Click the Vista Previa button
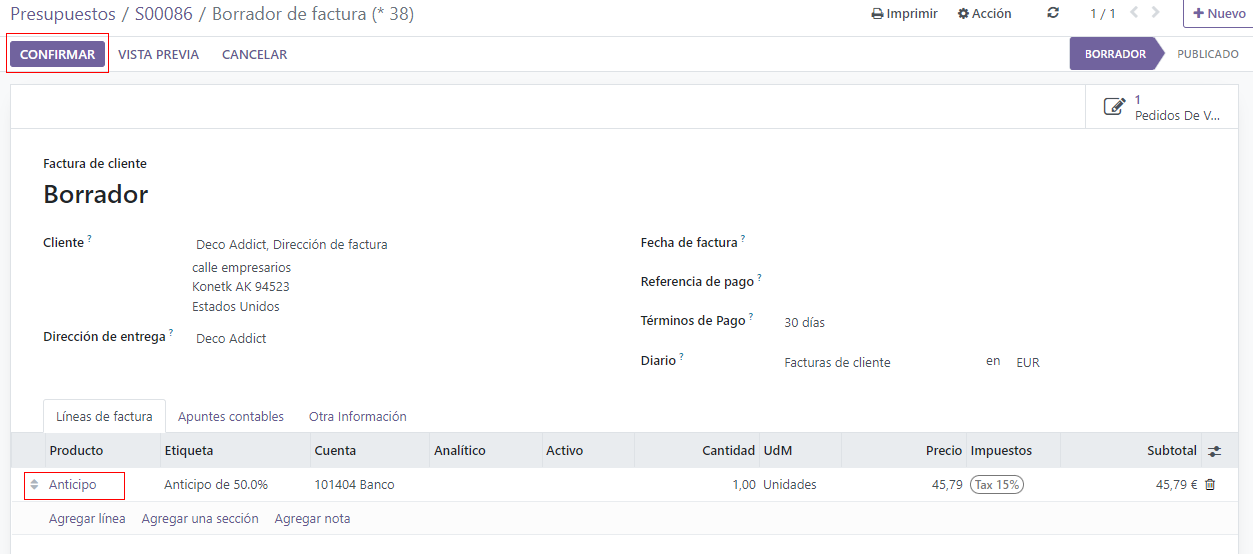This screenshot has height=554, width=1253. click(158, 55)
